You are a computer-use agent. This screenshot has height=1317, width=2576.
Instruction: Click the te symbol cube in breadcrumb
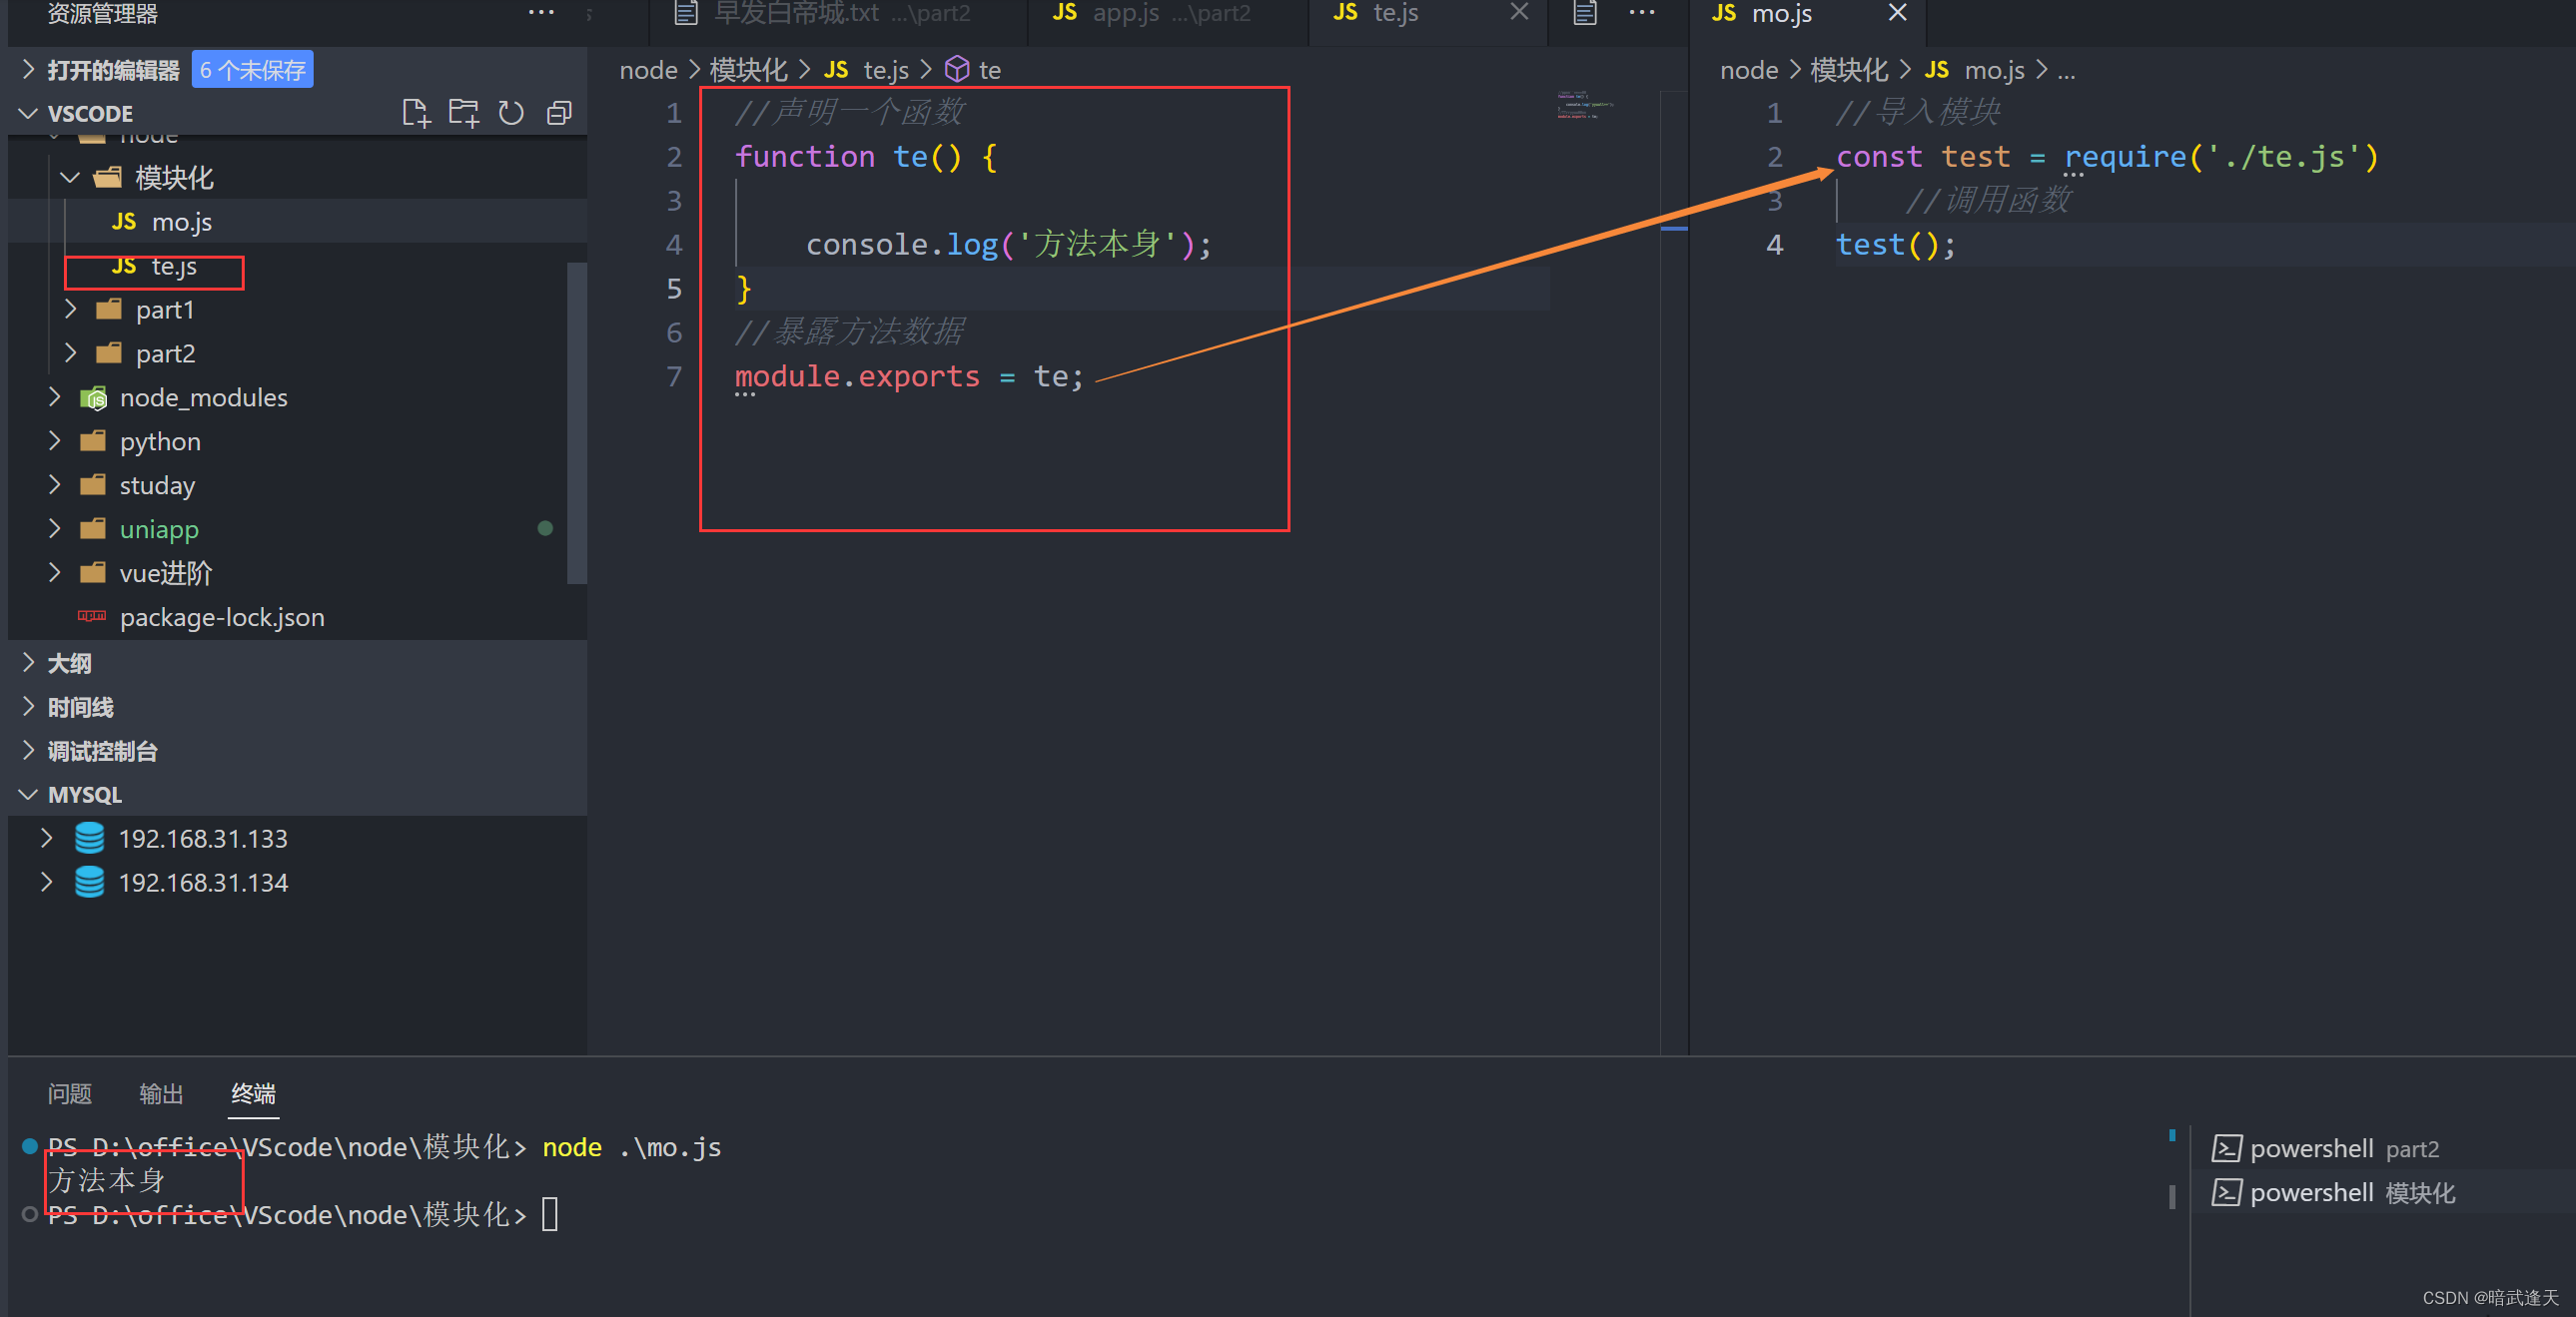tap(957, 69)
